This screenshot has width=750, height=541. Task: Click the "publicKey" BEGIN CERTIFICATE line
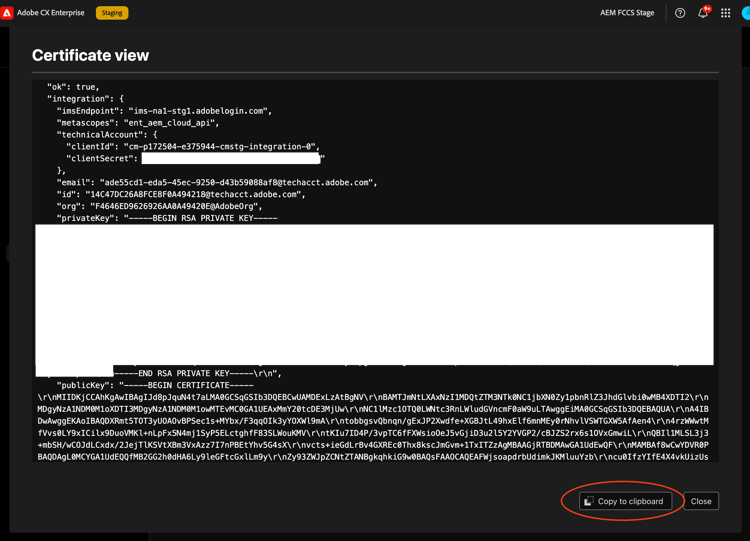point(155,386)
